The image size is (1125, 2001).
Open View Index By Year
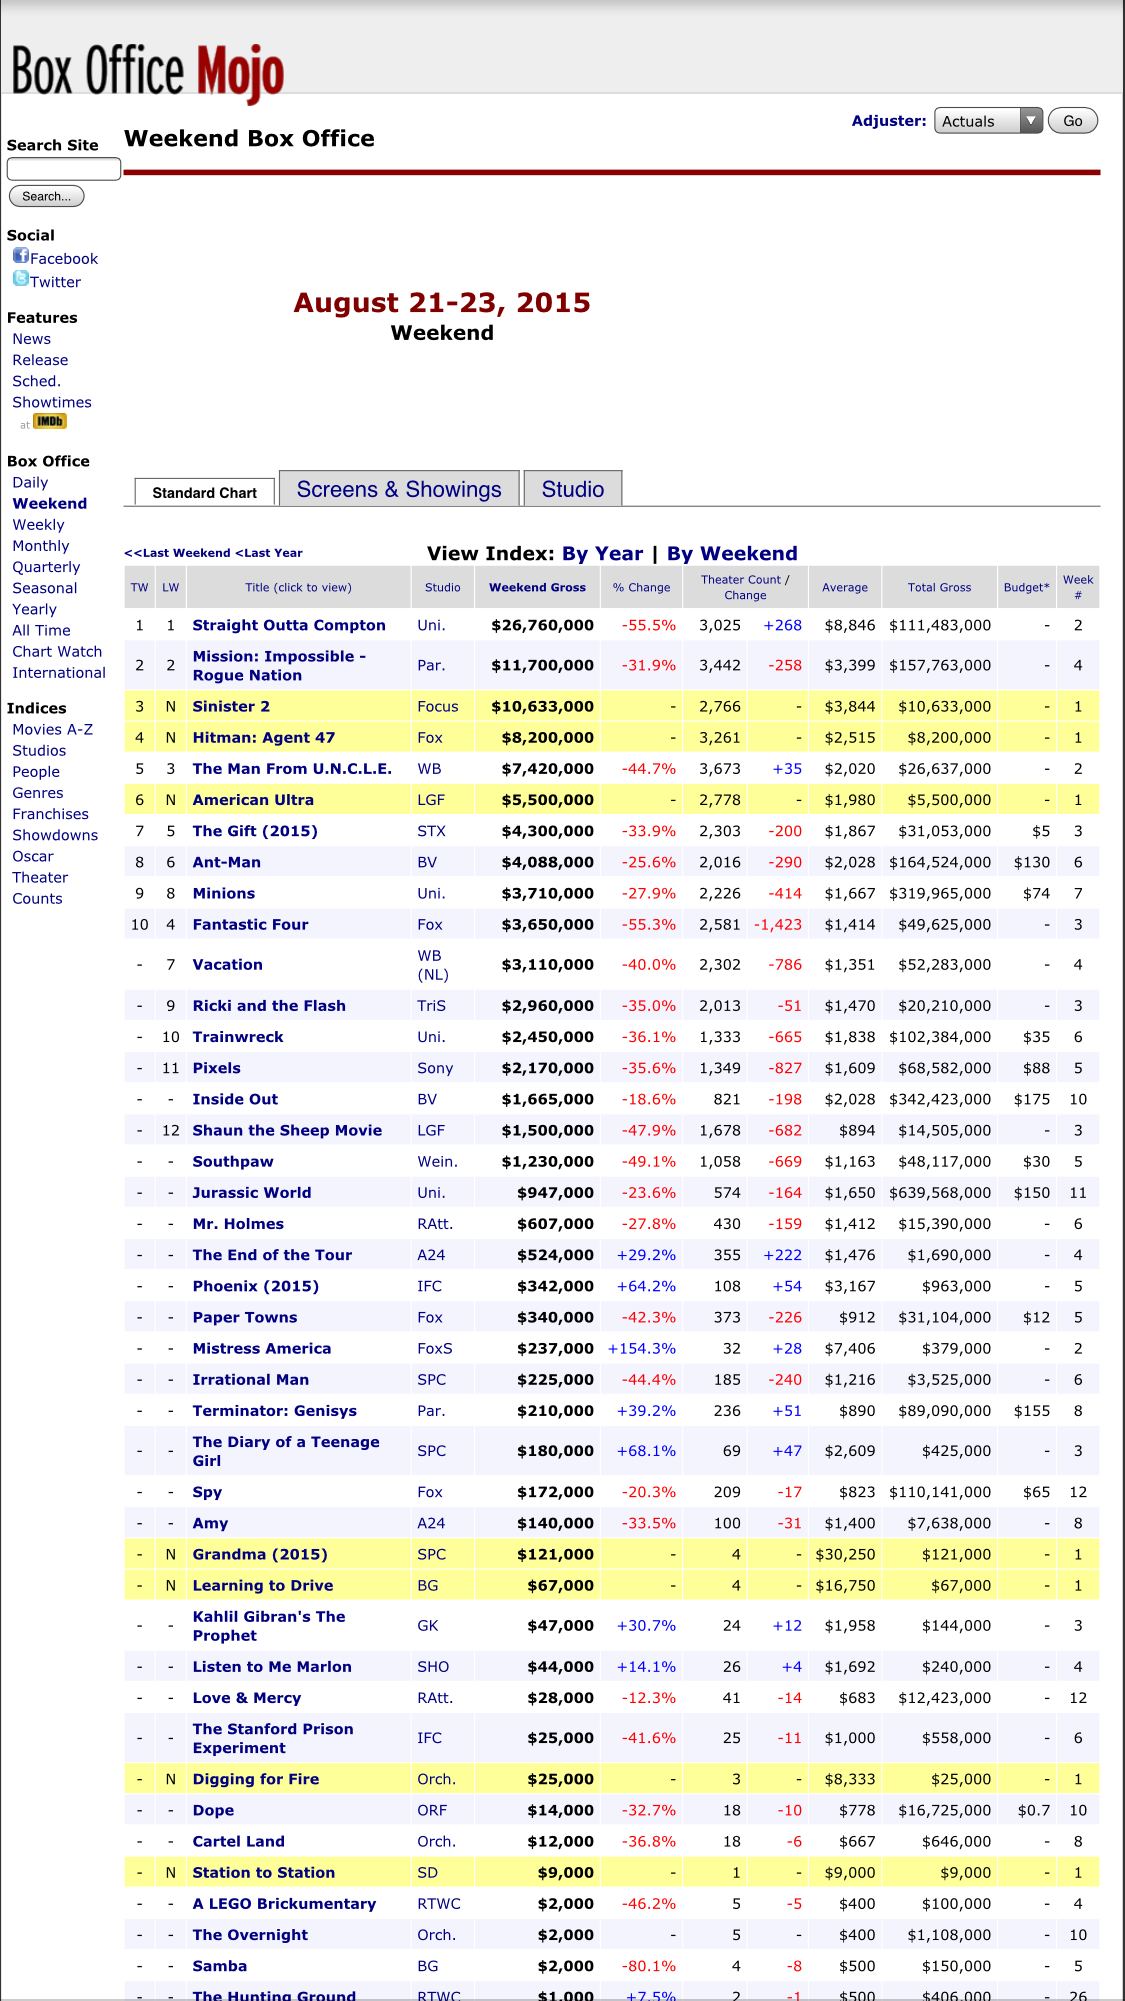pos(602,554)
